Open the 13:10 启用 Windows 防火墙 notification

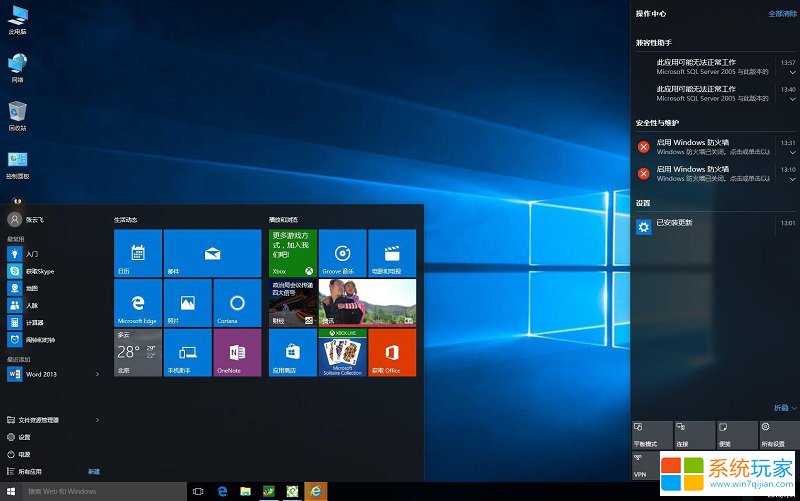click(x=715, y=173)
